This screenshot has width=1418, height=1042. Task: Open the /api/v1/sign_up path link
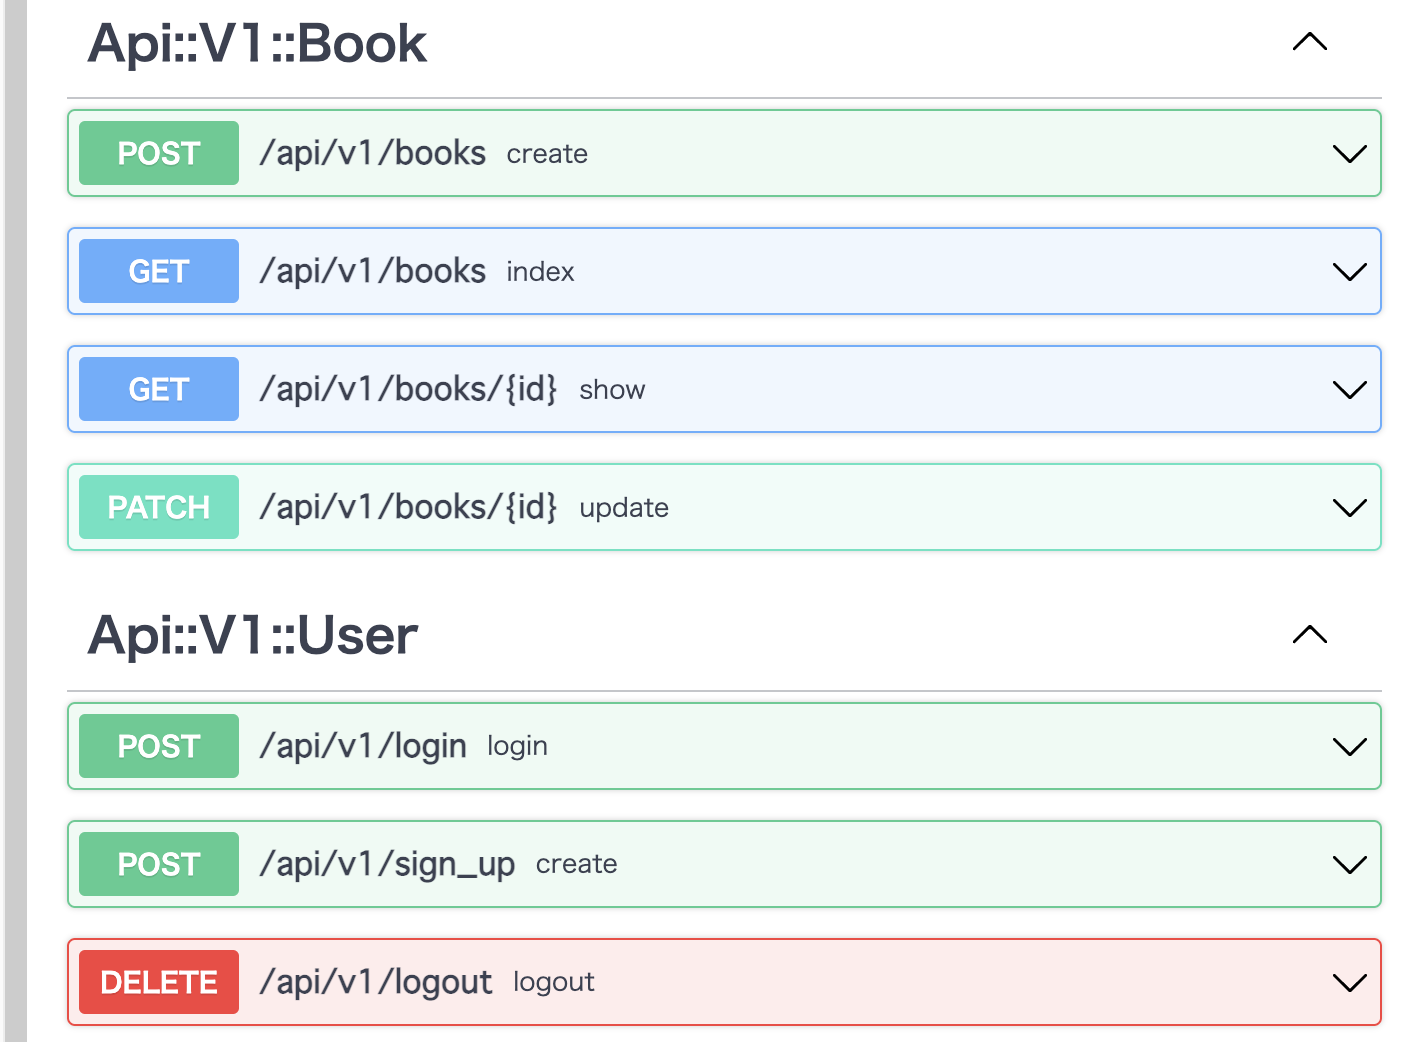pos(387,865)
